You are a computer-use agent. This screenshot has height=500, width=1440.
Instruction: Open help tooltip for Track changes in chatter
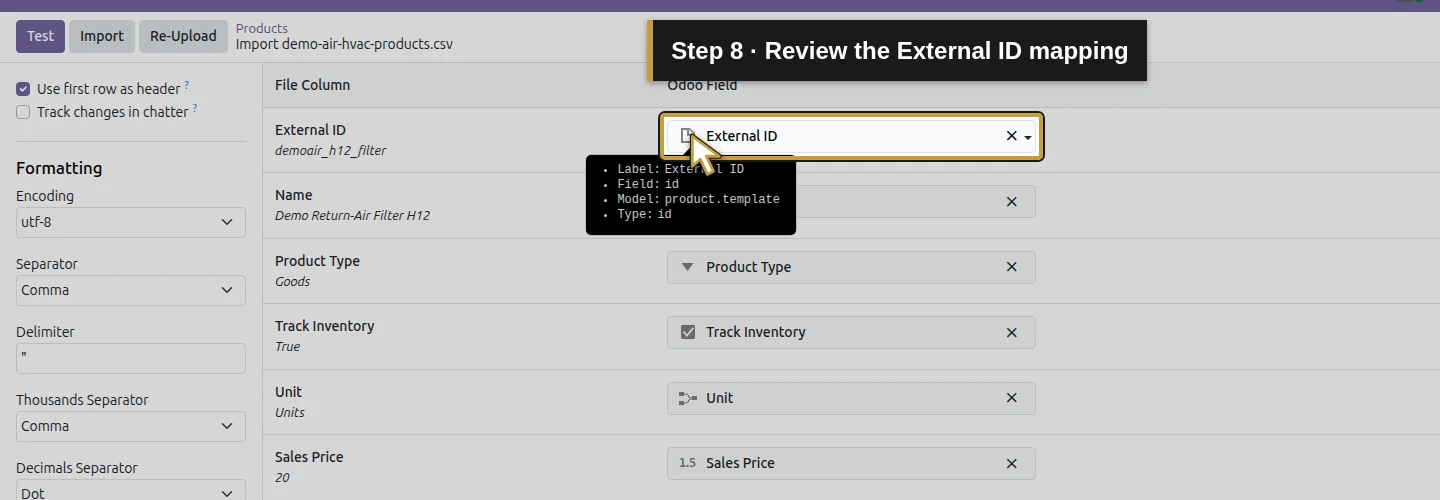pos(195,109)
